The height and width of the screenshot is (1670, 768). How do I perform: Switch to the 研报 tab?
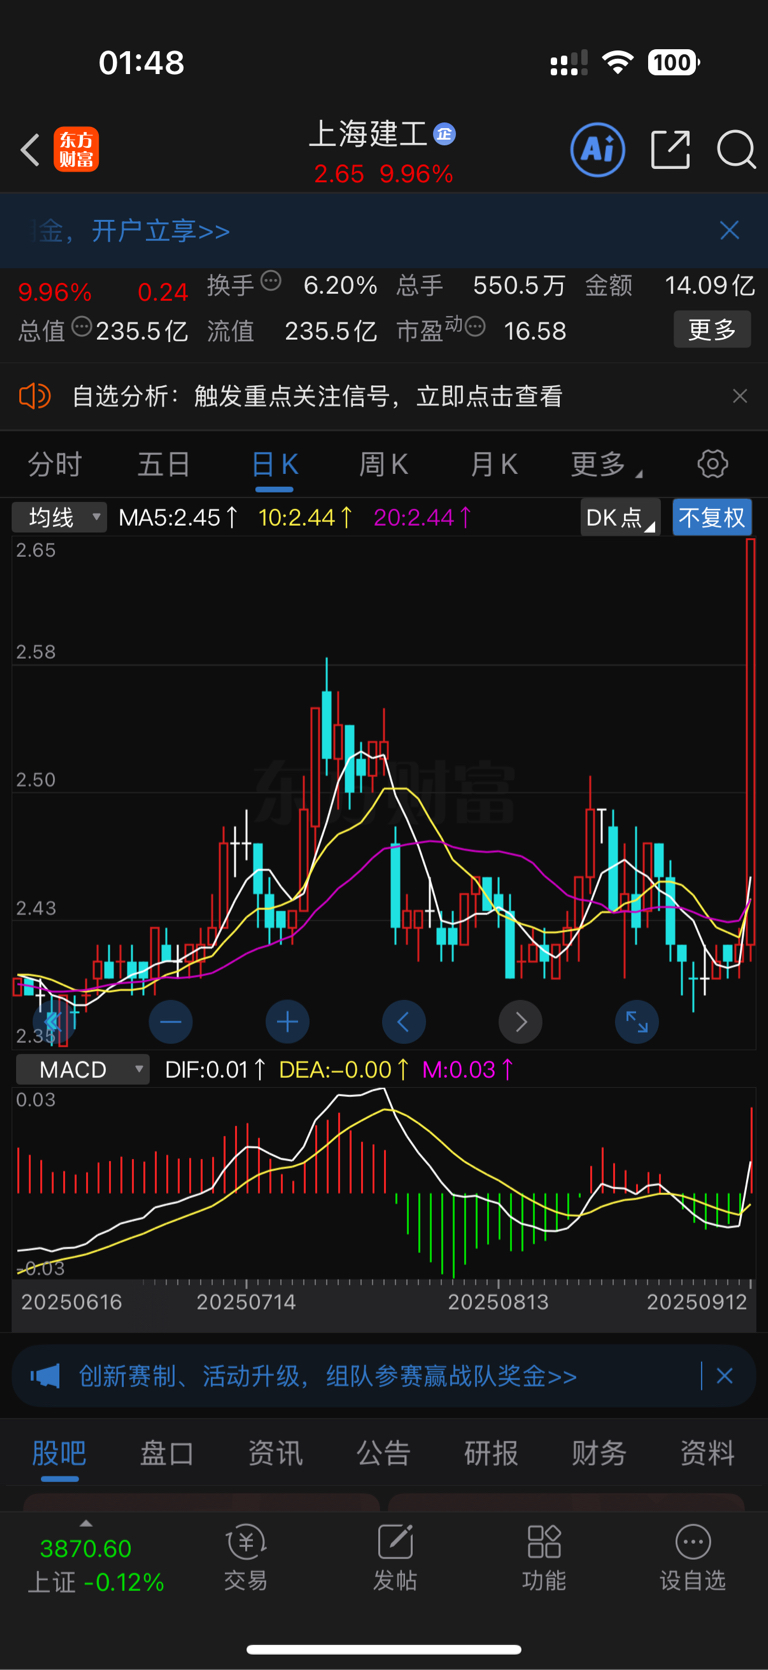click(x=491, y=1452)
